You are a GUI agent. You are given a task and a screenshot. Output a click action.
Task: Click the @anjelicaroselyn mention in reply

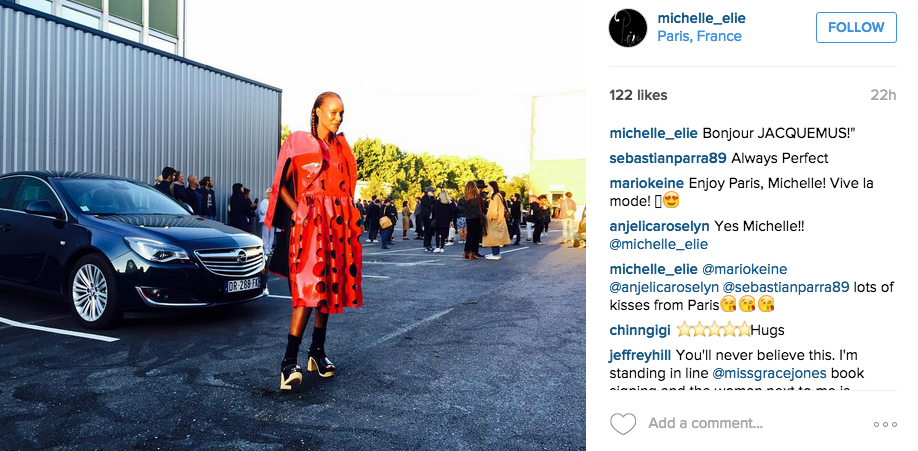click(664, 287)
